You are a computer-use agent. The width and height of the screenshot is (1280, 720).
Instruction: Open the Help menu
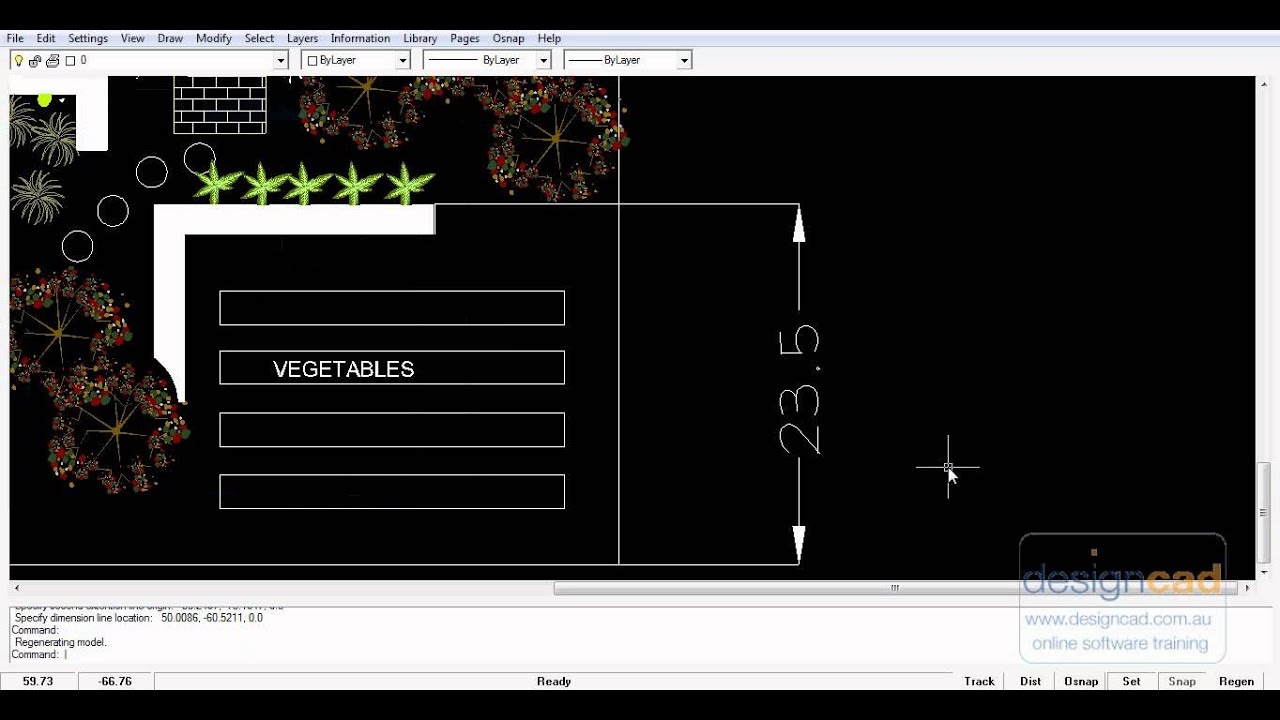549,38
